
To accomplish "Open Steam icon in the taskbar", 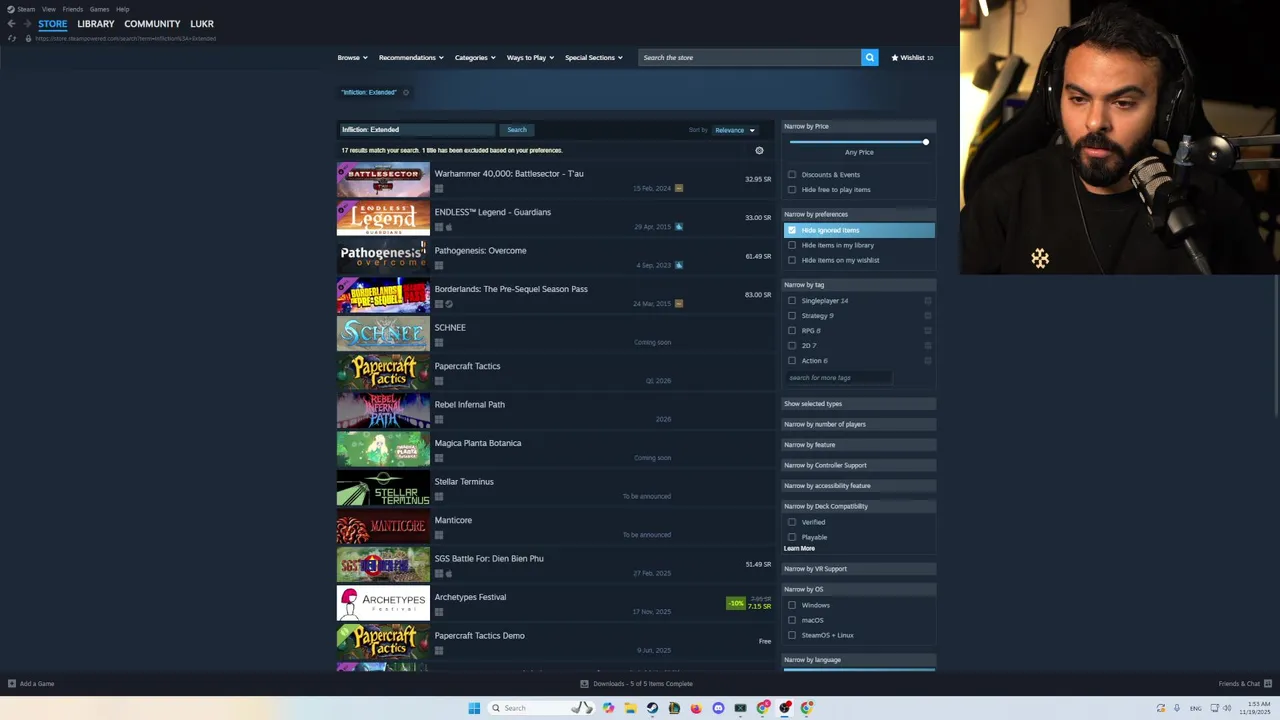I will 652,708.
